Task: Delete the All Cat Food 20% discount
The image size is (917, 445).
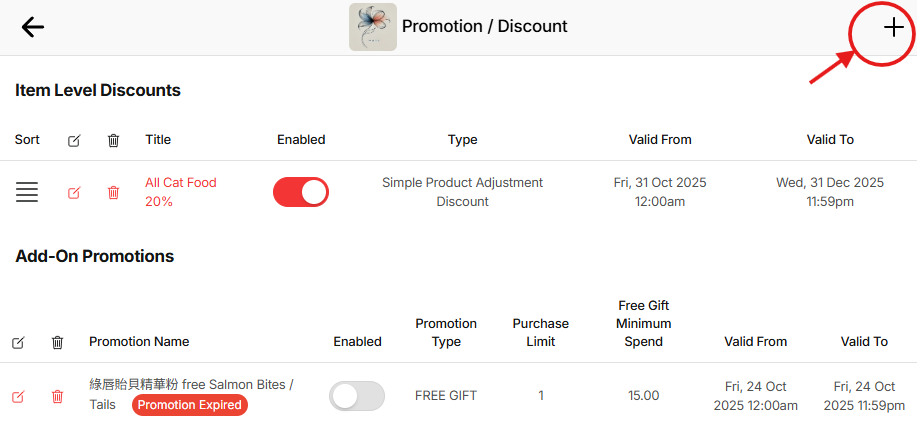Action: point(113,192)
